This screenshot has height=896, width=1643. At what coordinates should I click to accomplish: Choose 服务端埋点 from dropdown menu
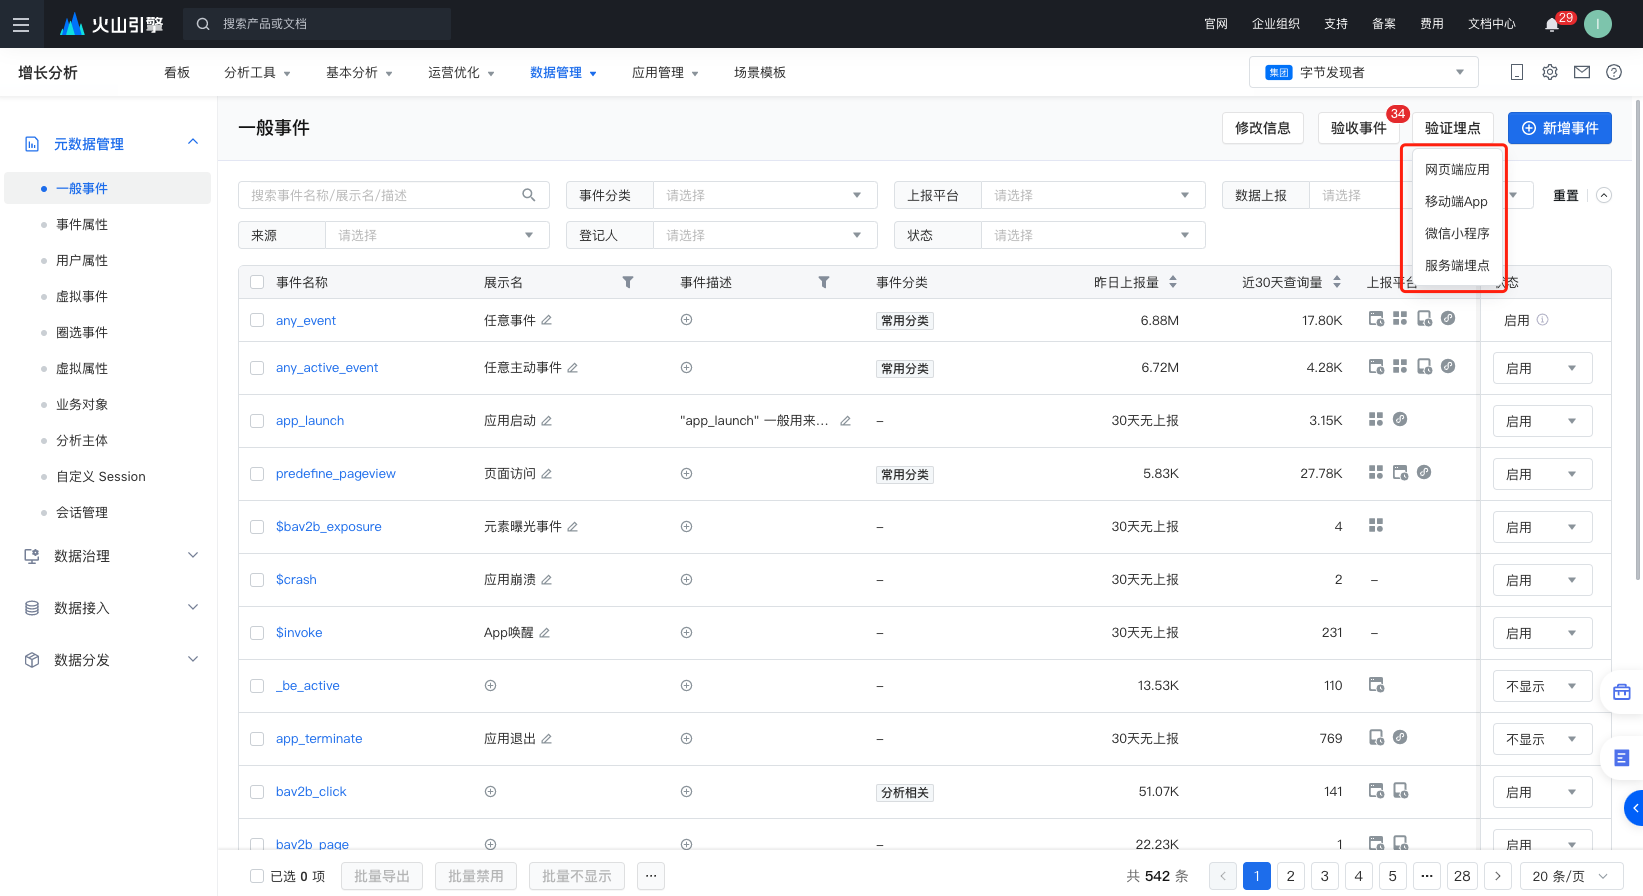(x=1456, y=265)
